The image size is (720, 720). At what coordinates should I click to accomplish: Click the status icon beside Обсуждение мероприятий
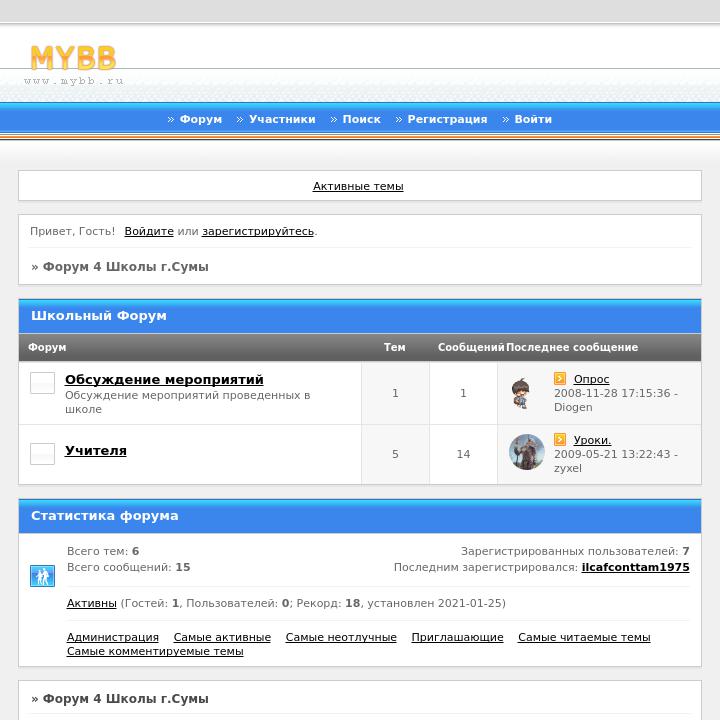[42, 383]
